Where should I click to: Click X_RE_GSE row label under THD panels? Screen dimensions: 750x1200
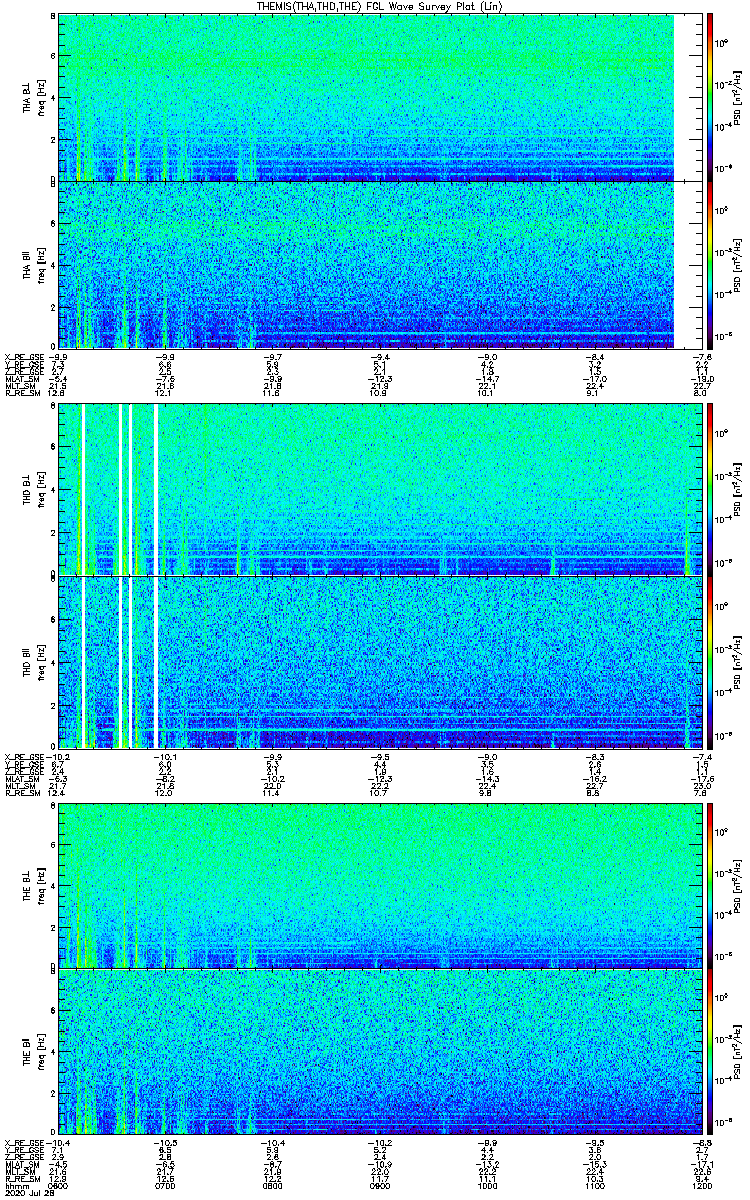coord(22,755)
